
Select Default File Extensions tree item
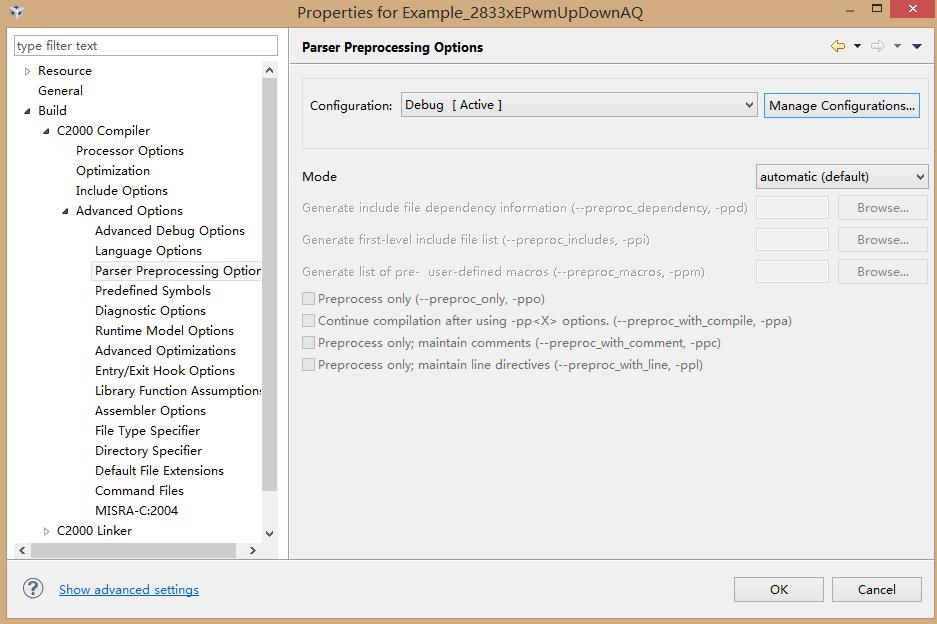coord(159,471)
